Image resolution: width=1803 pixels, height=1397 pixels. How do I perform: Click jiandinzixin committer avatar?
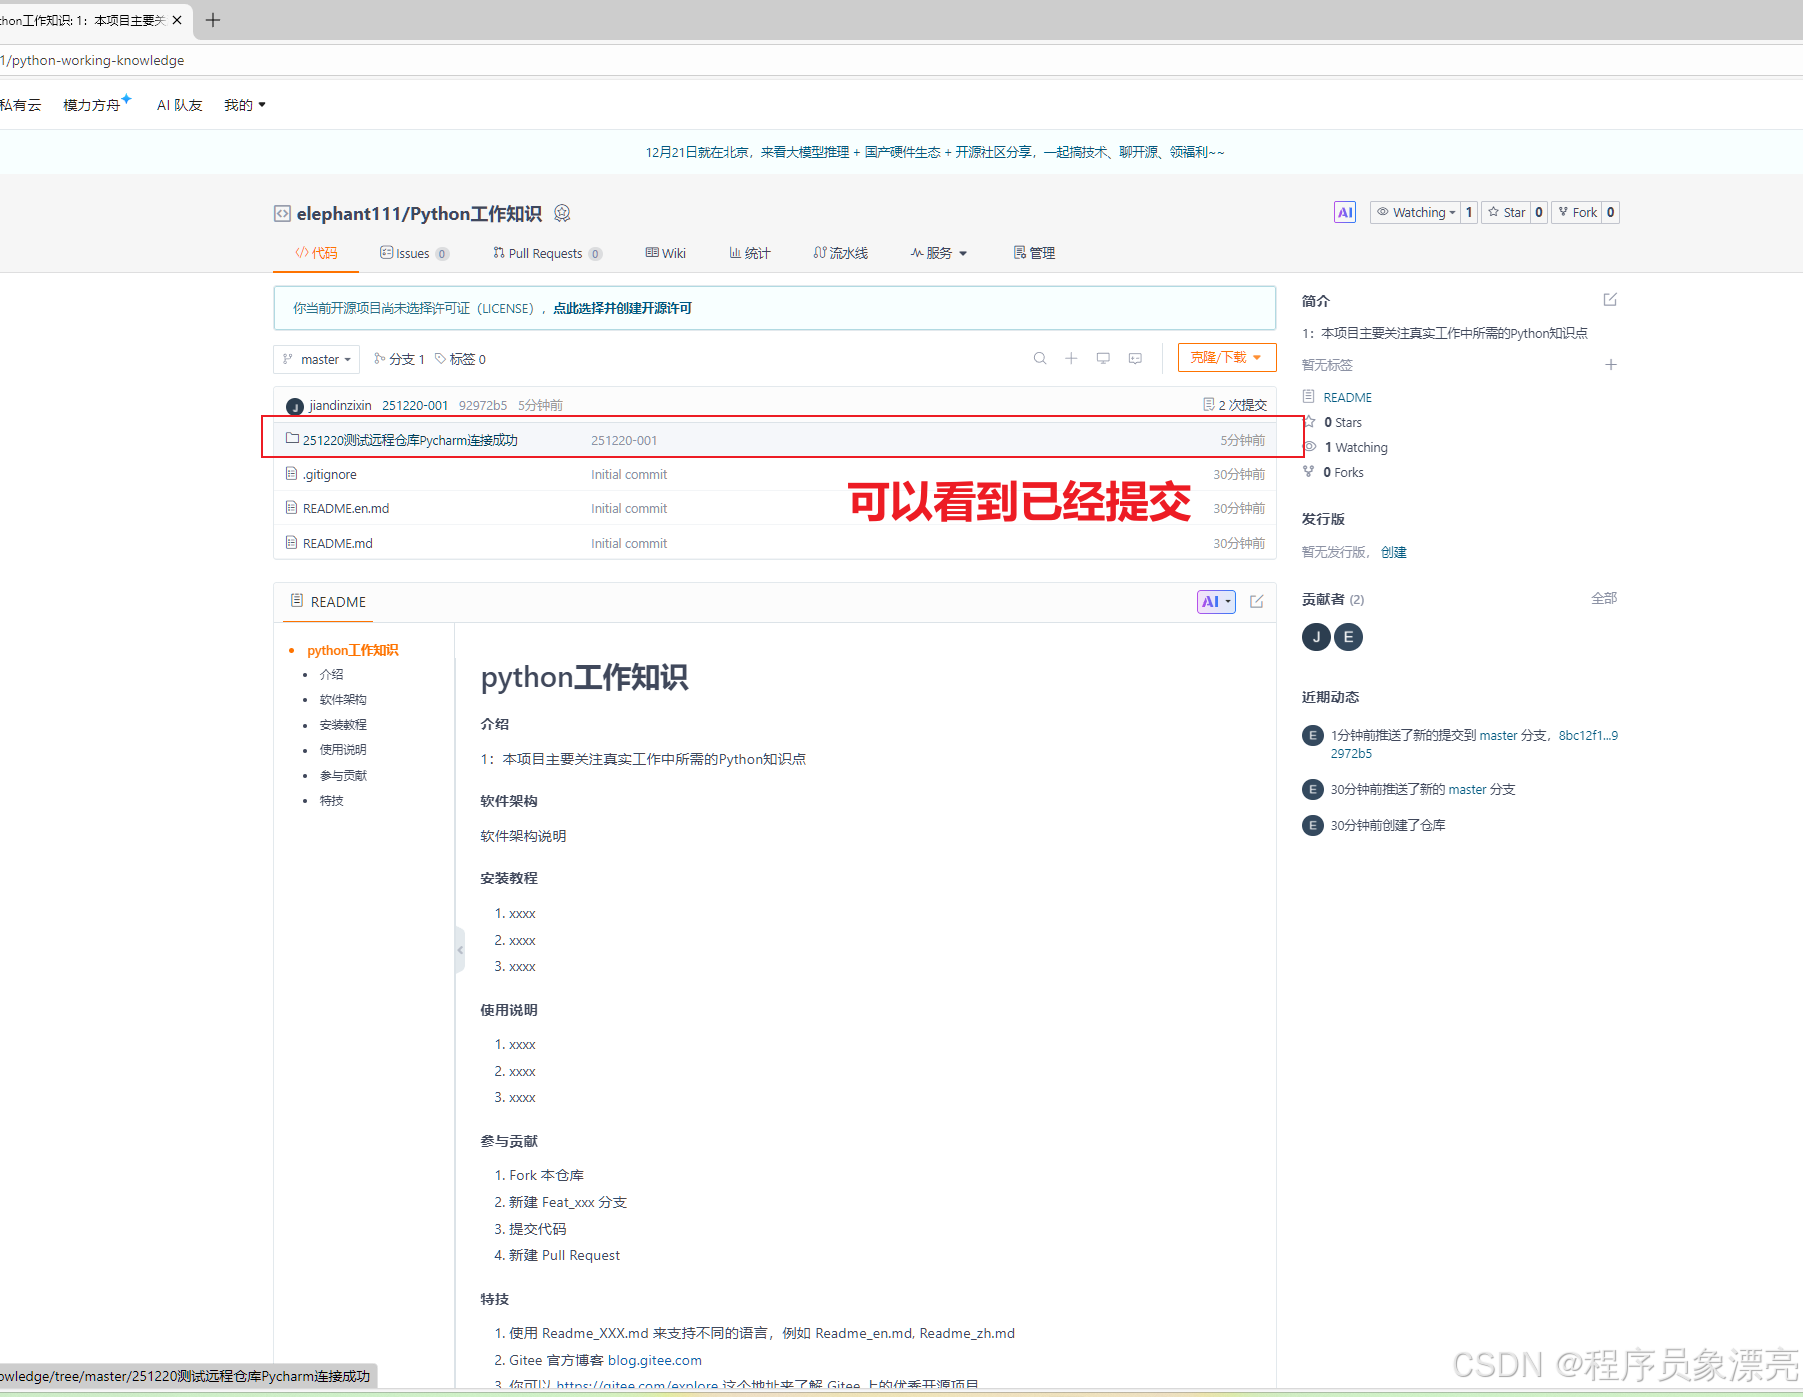tap(295, 406)
